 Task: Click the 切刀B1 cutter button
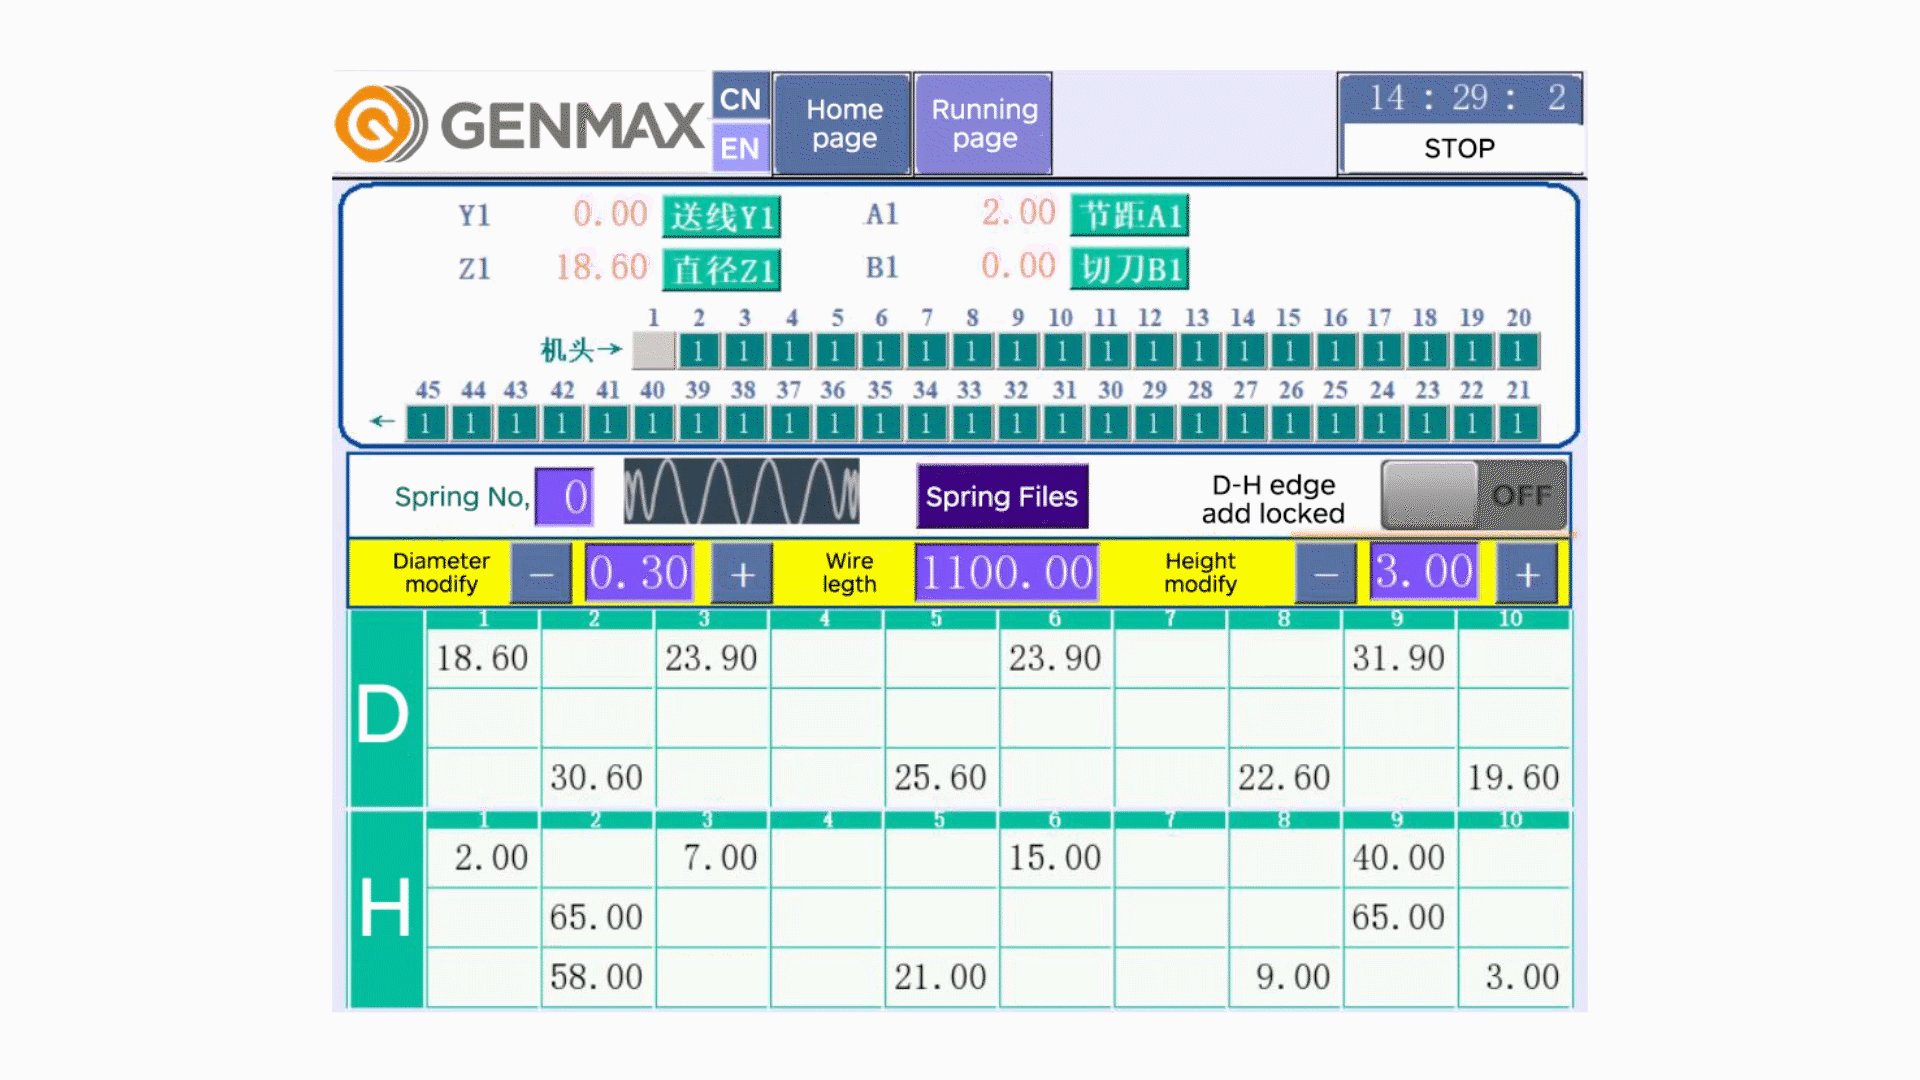[1129, 268]
